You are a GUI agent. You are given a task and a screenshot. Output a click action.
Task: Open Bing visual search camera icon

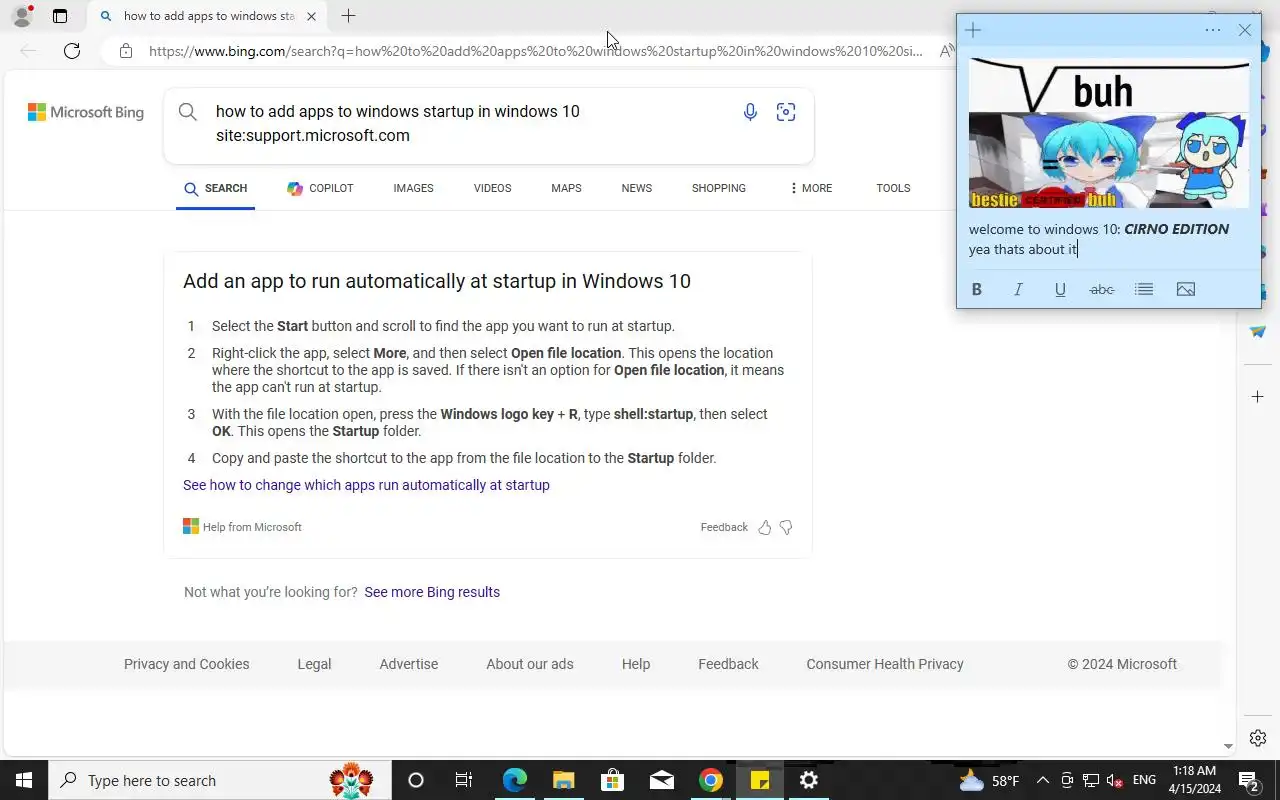786,112
